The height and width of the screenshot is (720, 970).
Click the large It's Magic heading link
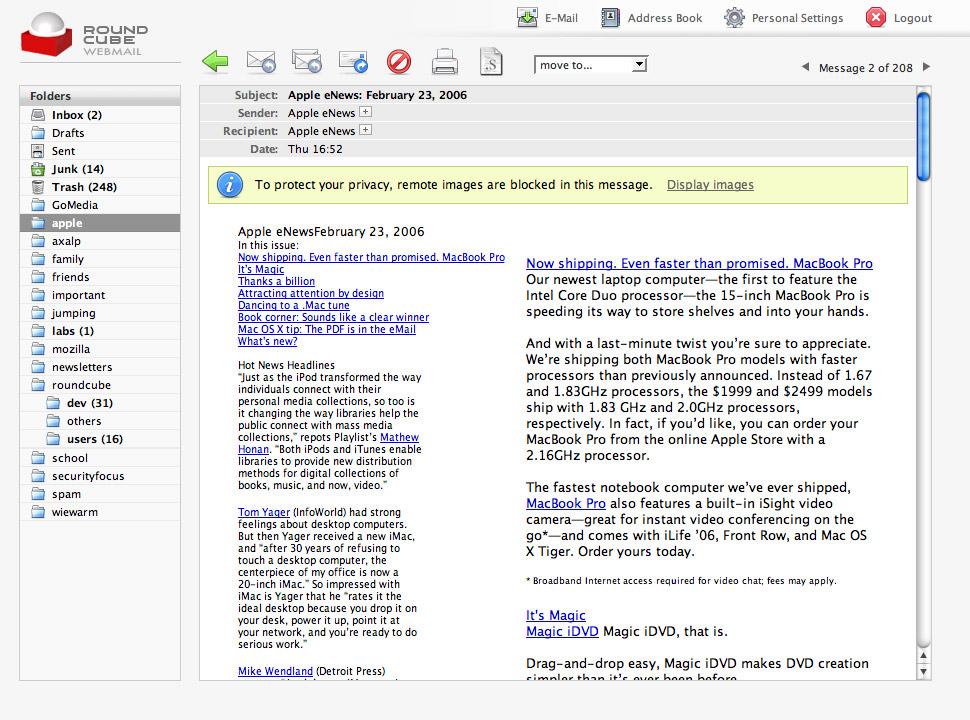(x=556, y=615)
